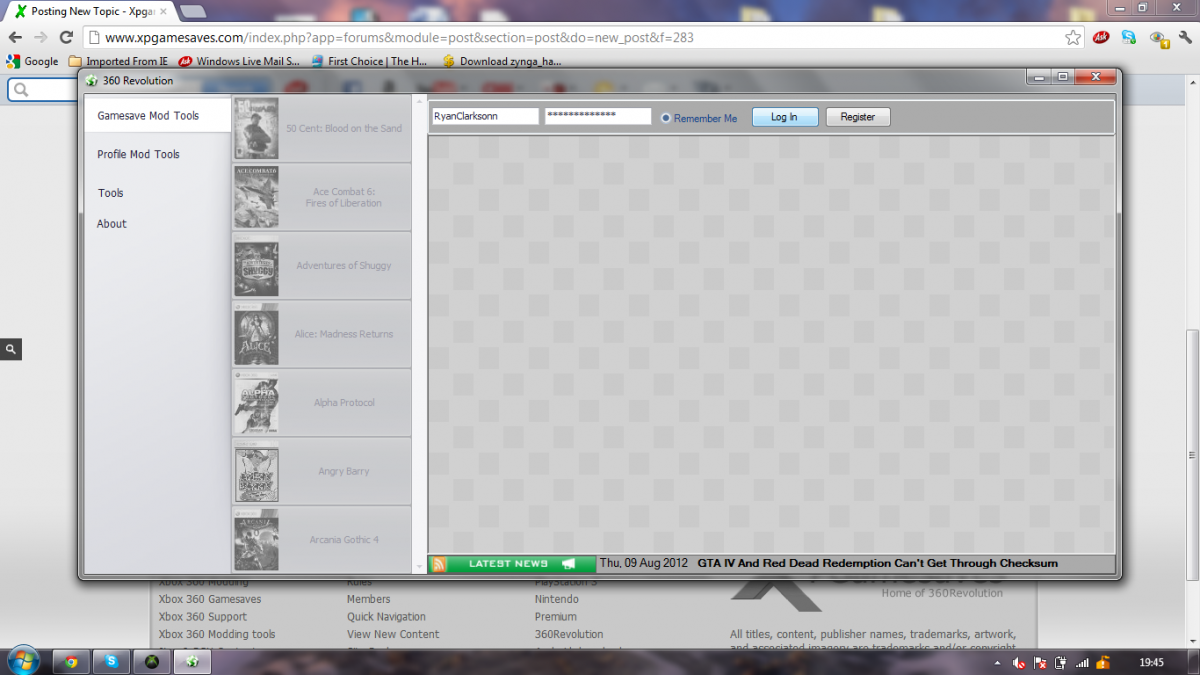This screenshot has height=675, width=1200.
Task: Click the magnifier icon on the left page edge
Action: [11, 349]
